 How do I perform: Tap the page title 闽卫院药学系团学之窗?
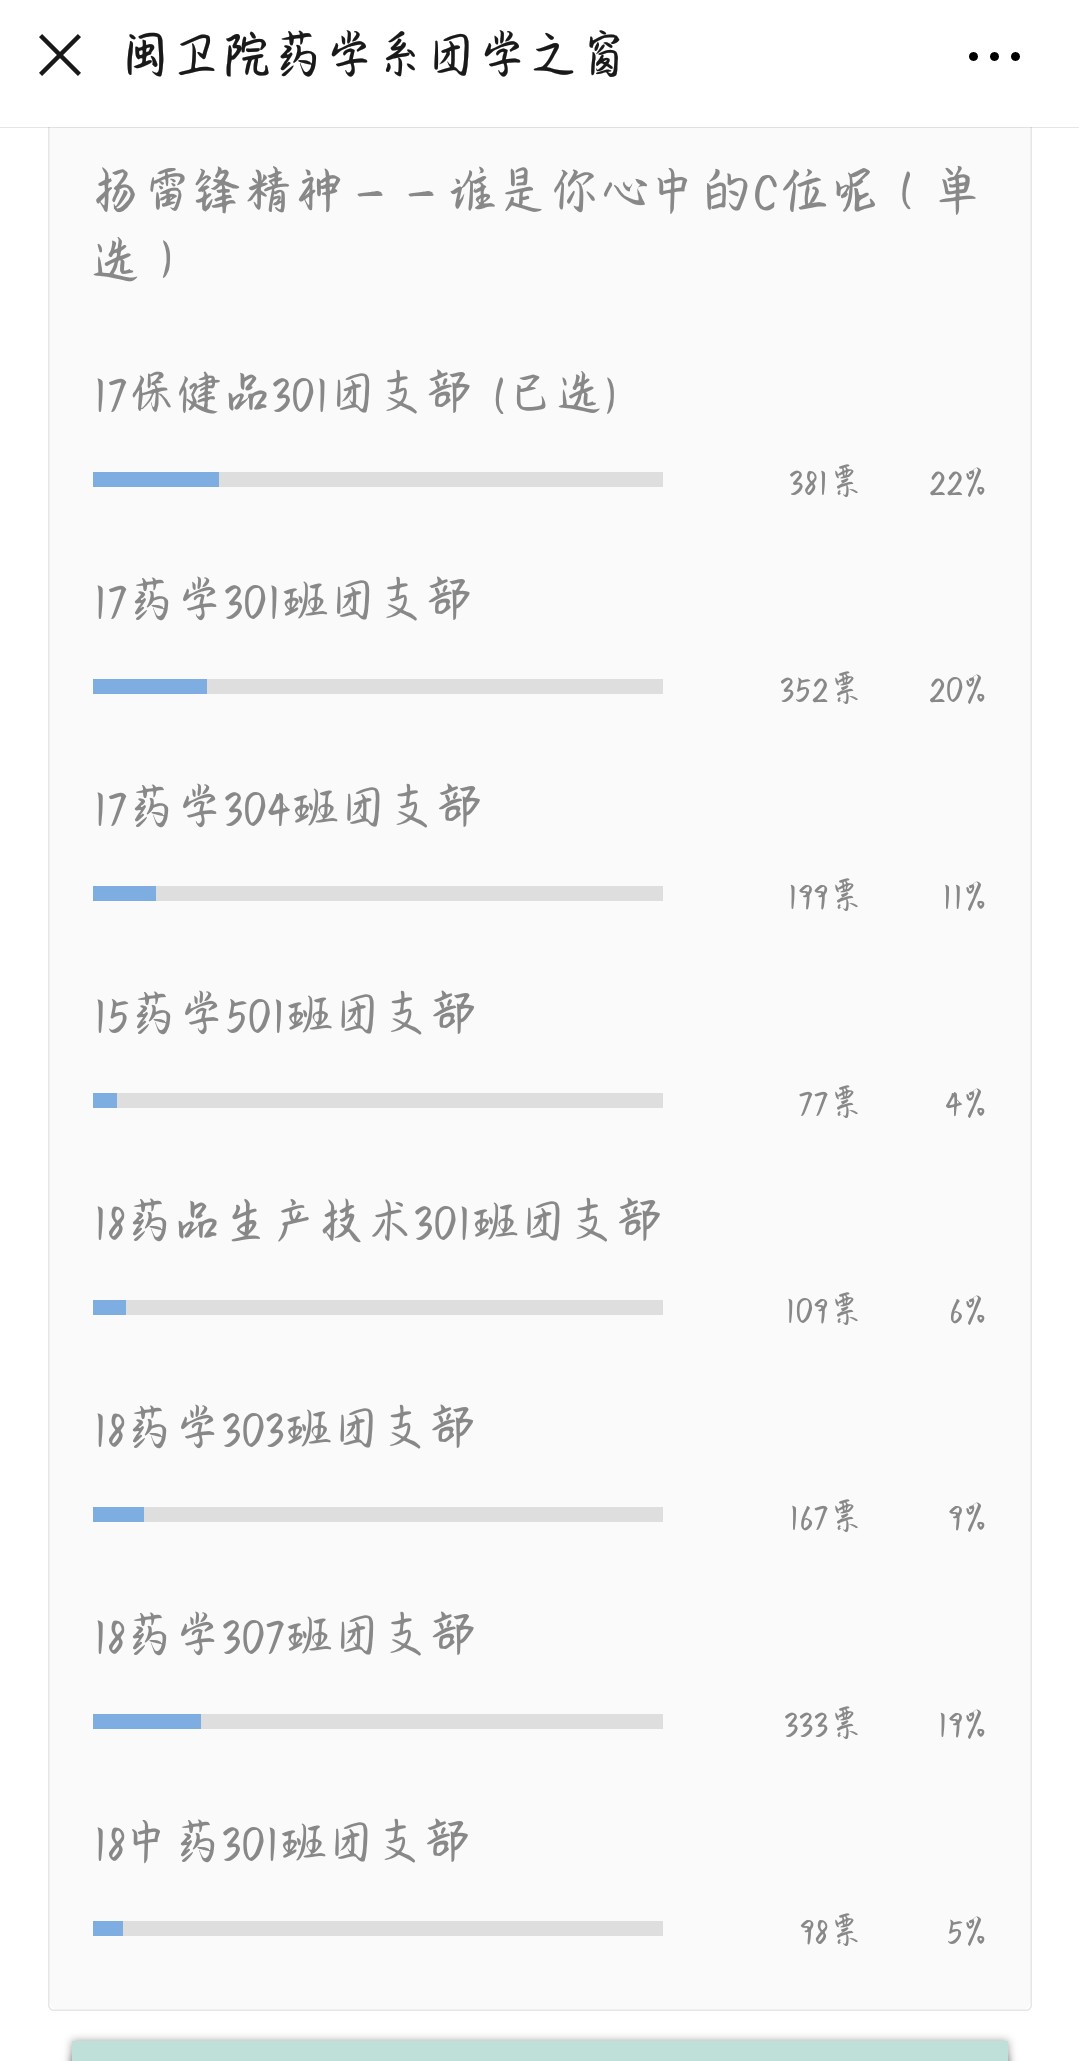(x=374, y=56)
